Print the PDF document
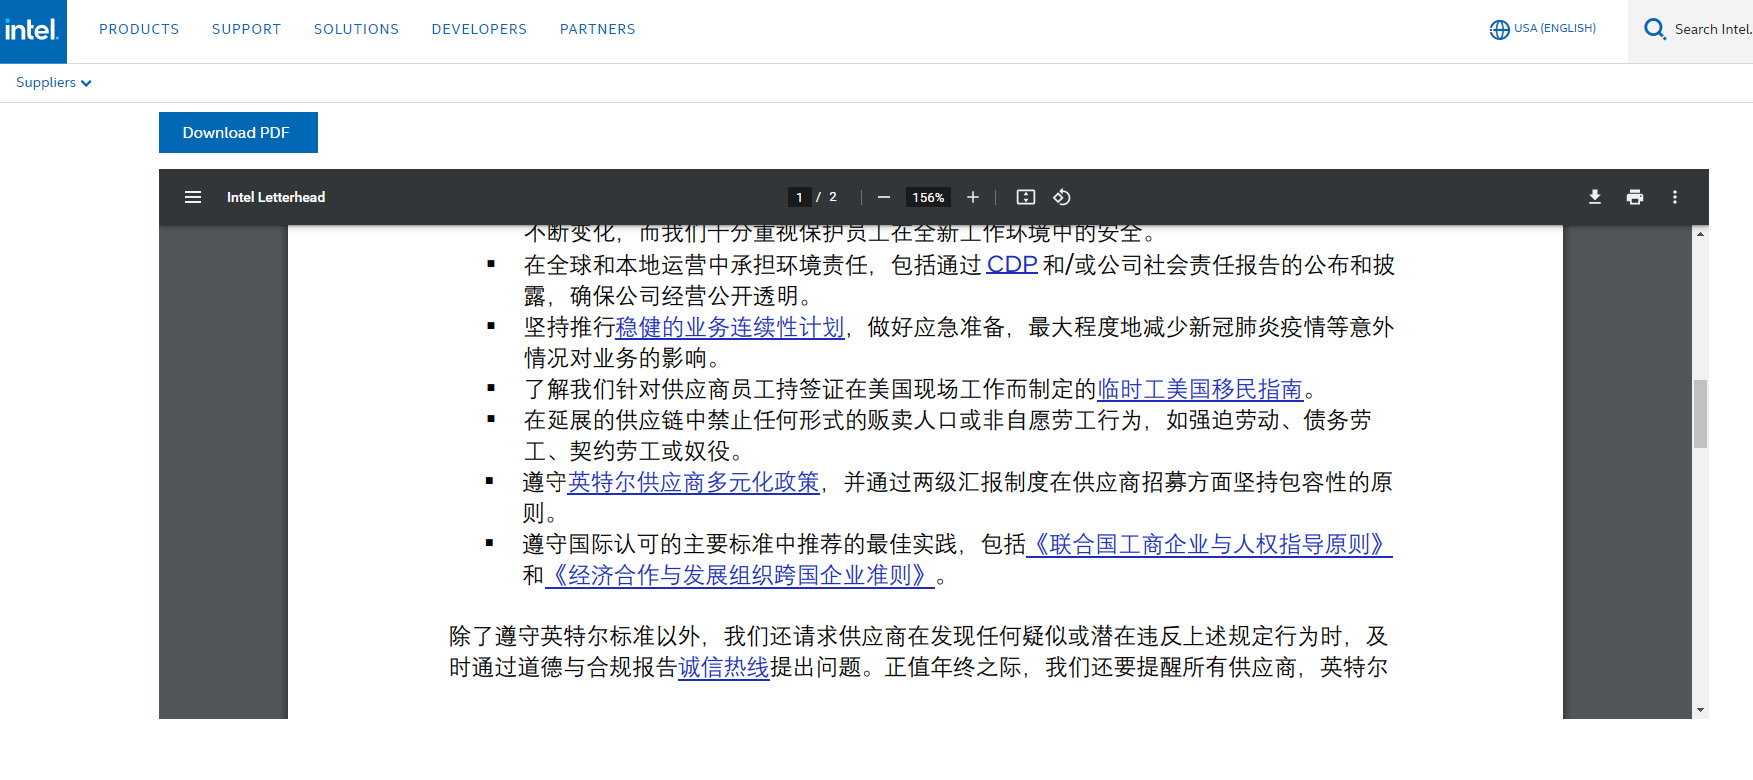The height and width of the screenshot is (780, 1753). click(x=1635, y=197)
